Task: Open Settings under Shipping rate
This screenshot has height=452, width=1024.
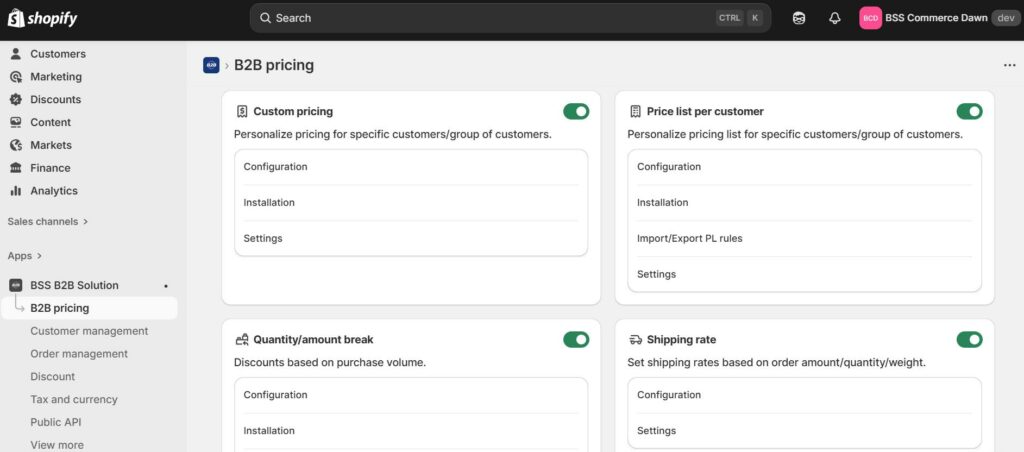Action: [x=805, y=431]
